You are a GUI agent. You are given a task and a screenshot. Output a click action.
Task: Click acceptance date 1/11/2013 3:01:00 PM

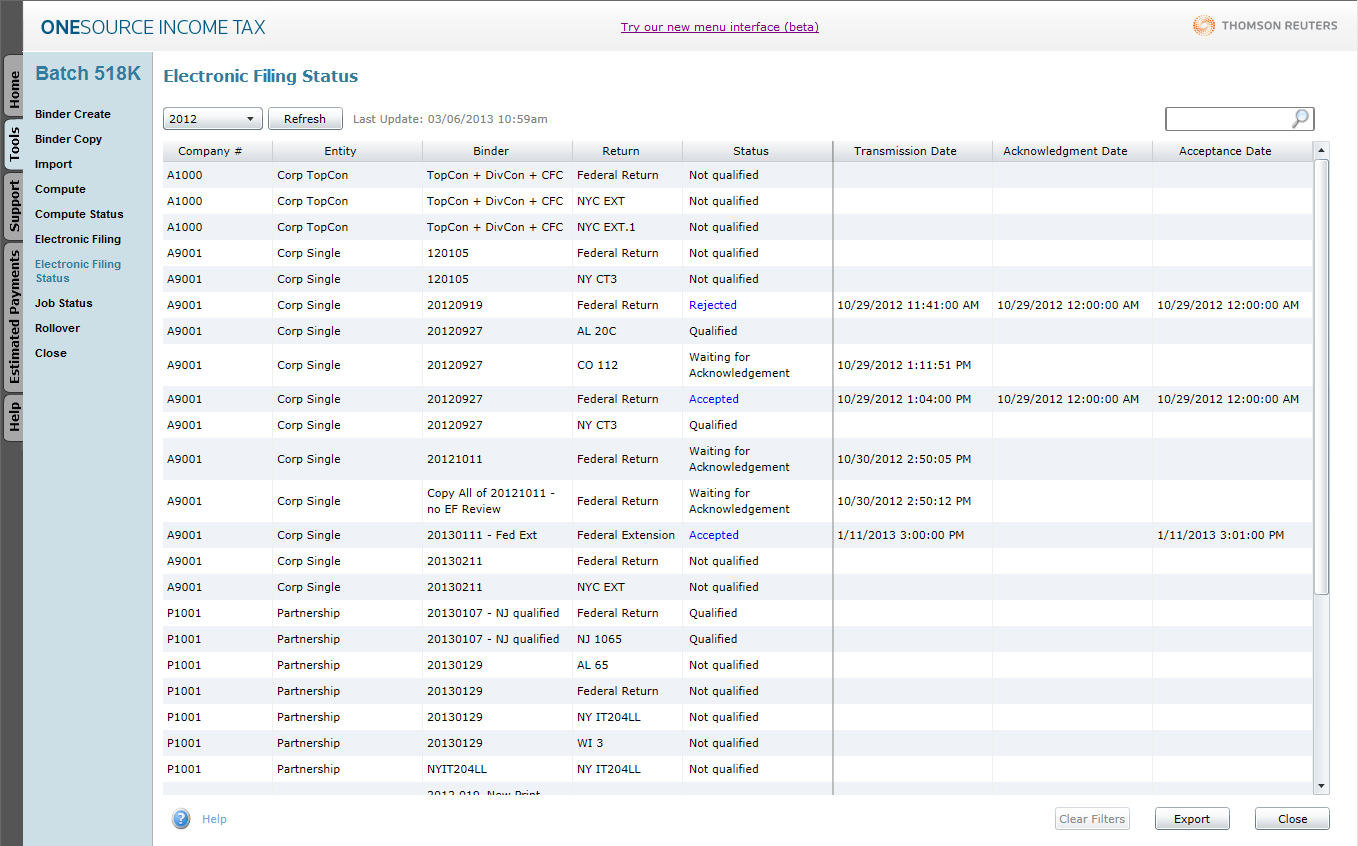pyautogui.click(x=1221, y=535)
